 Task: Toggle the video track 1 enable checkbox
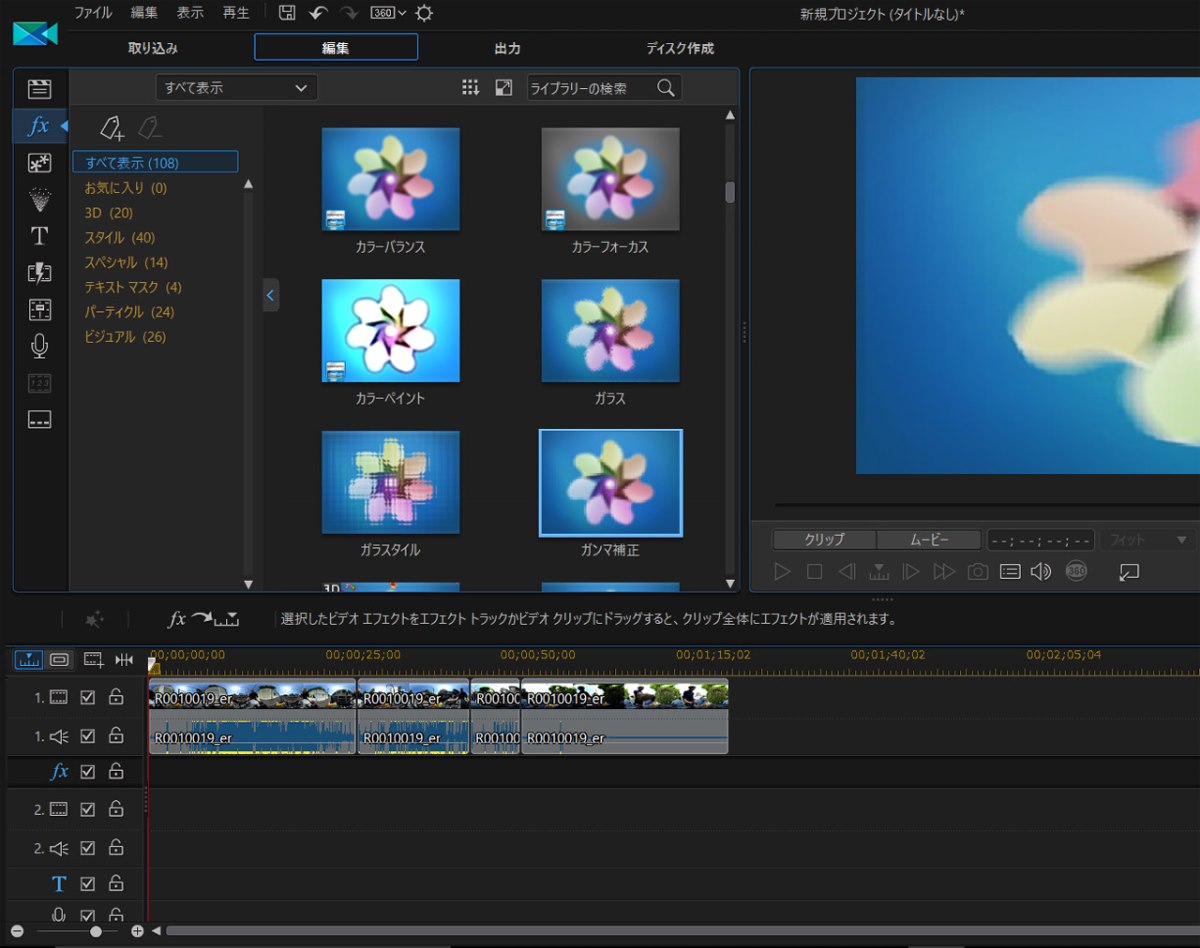click(88, 697)
